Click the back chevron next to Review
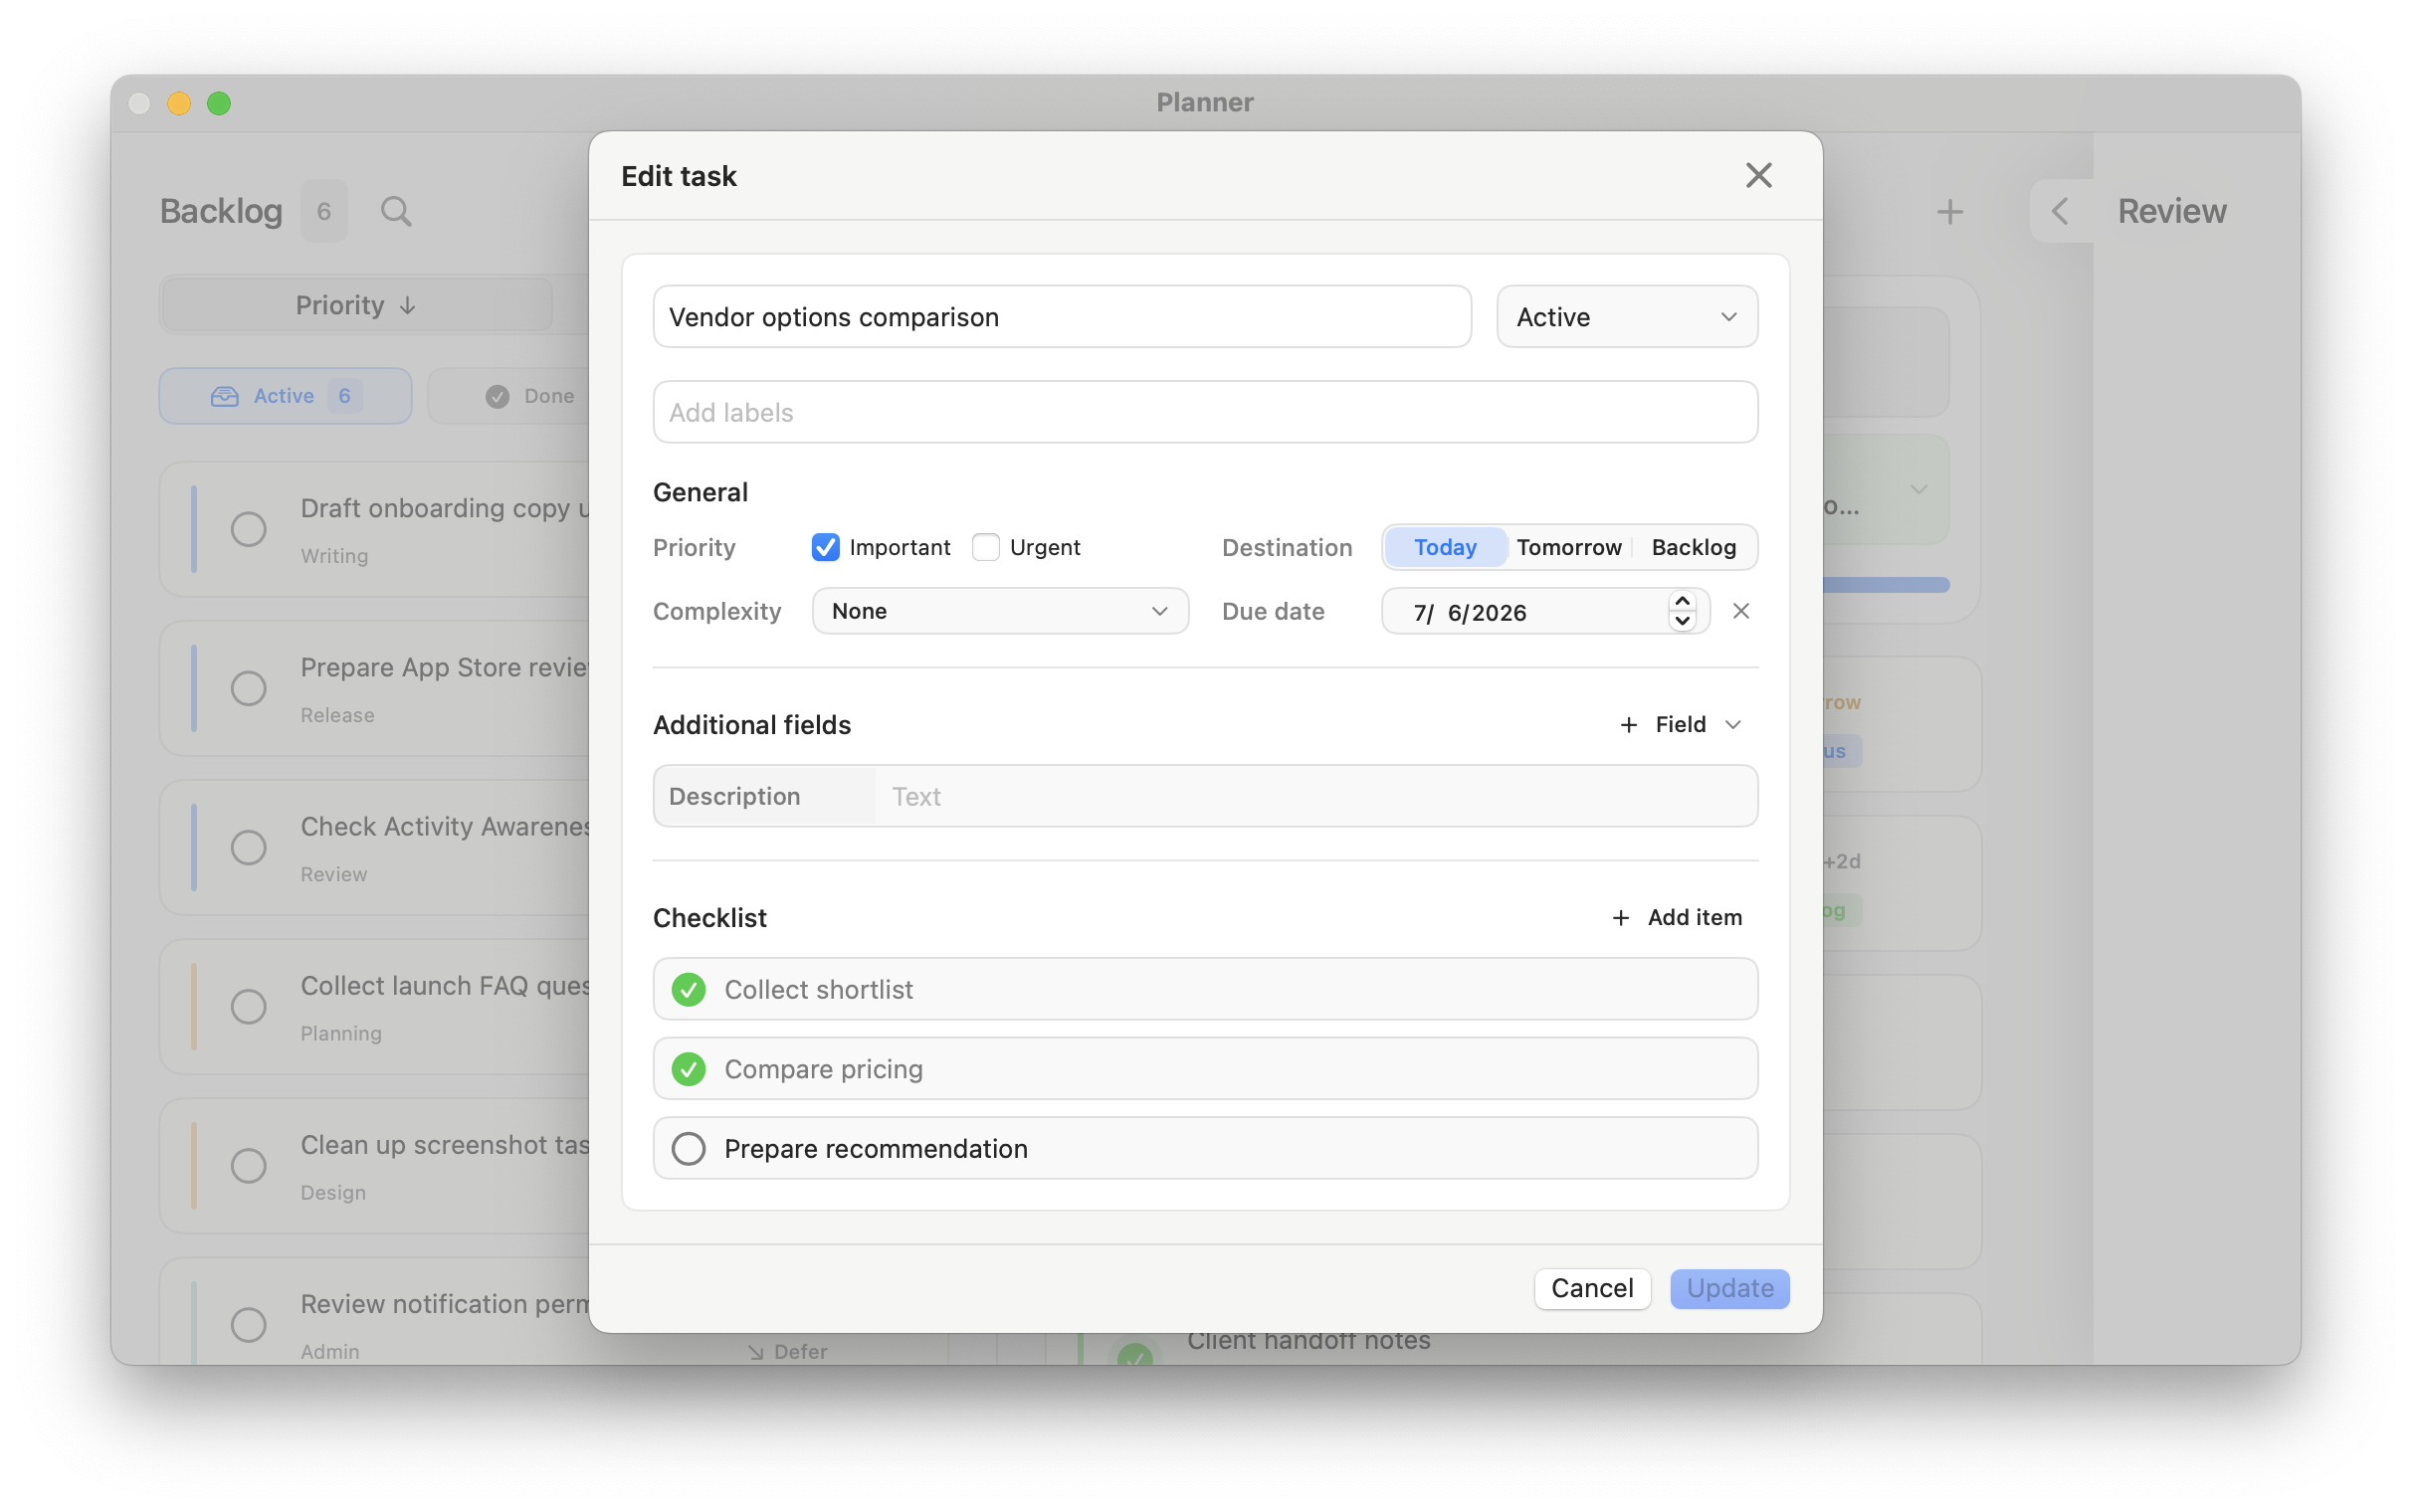The height and width of the screenshot is (1512, 2412). click(2060, 211)
